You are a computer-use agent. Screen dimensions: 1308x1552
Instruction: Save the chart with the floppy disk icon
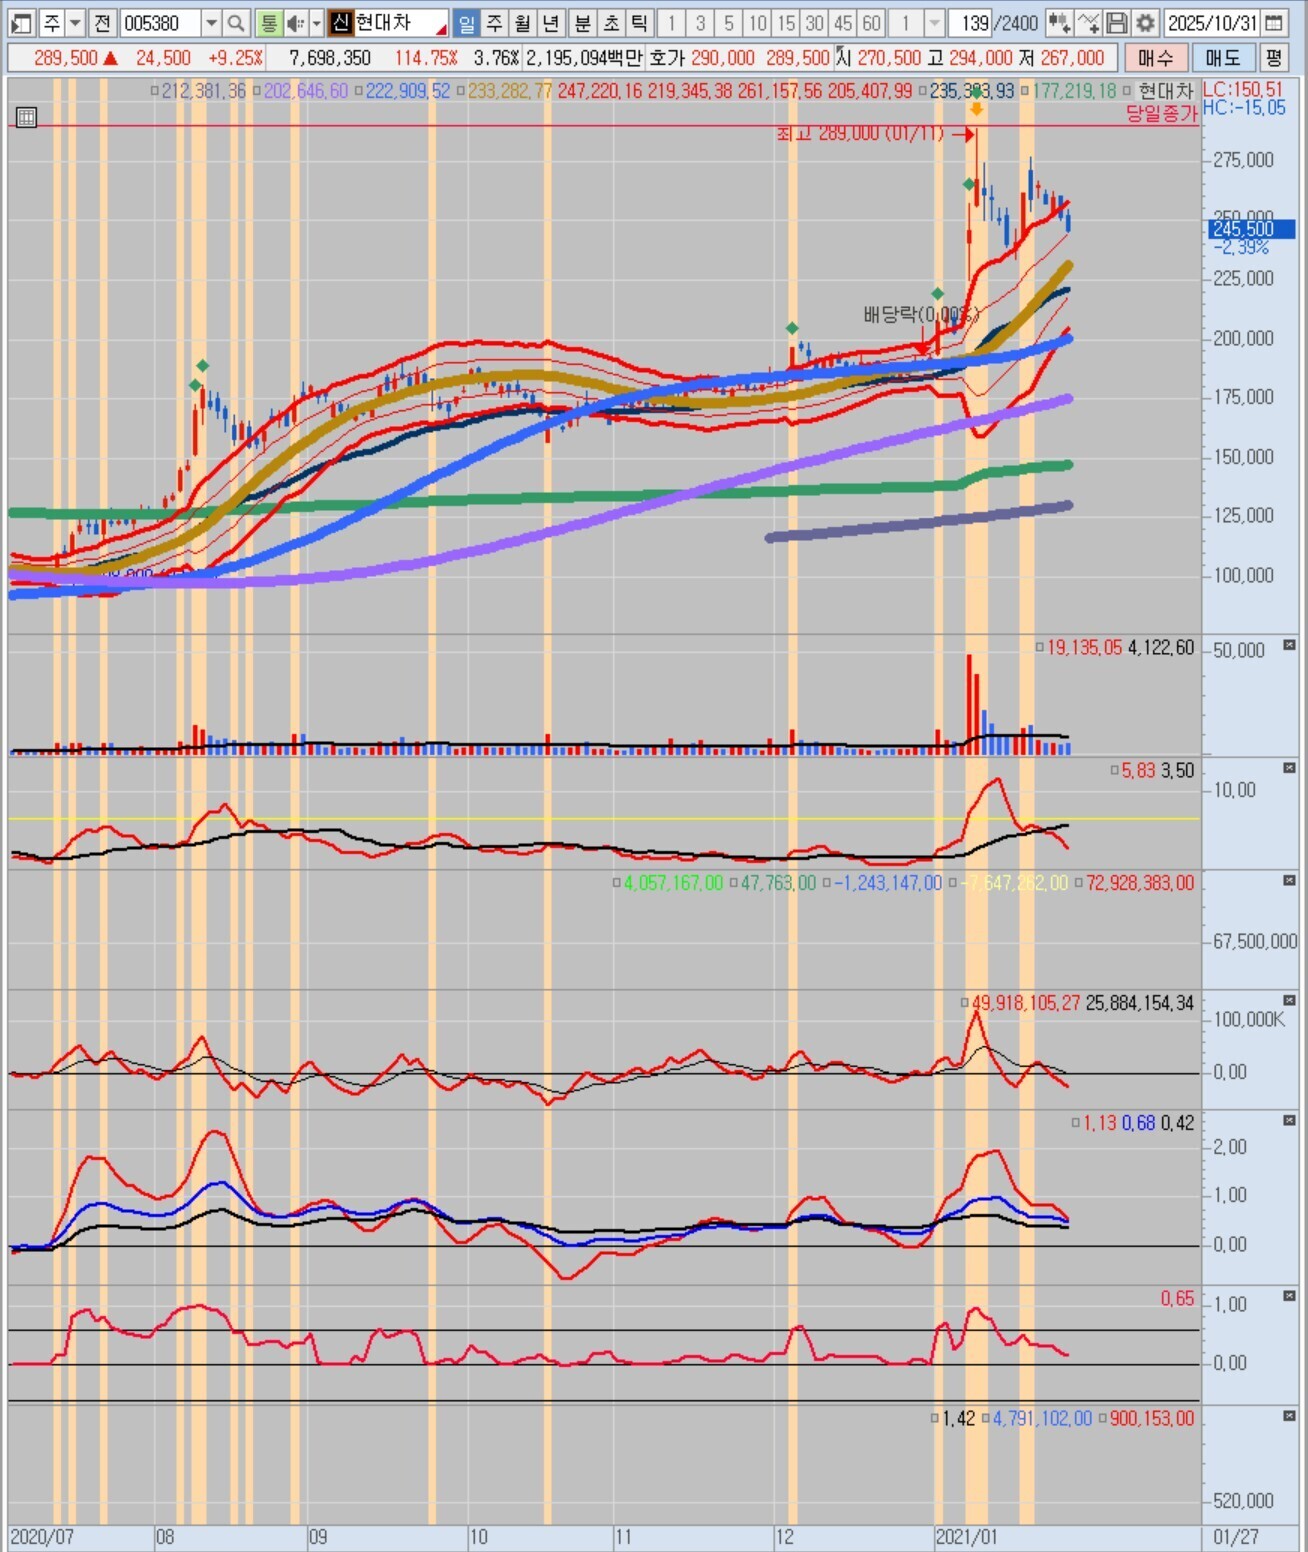pyautogui.click(x=1117, y=23)
